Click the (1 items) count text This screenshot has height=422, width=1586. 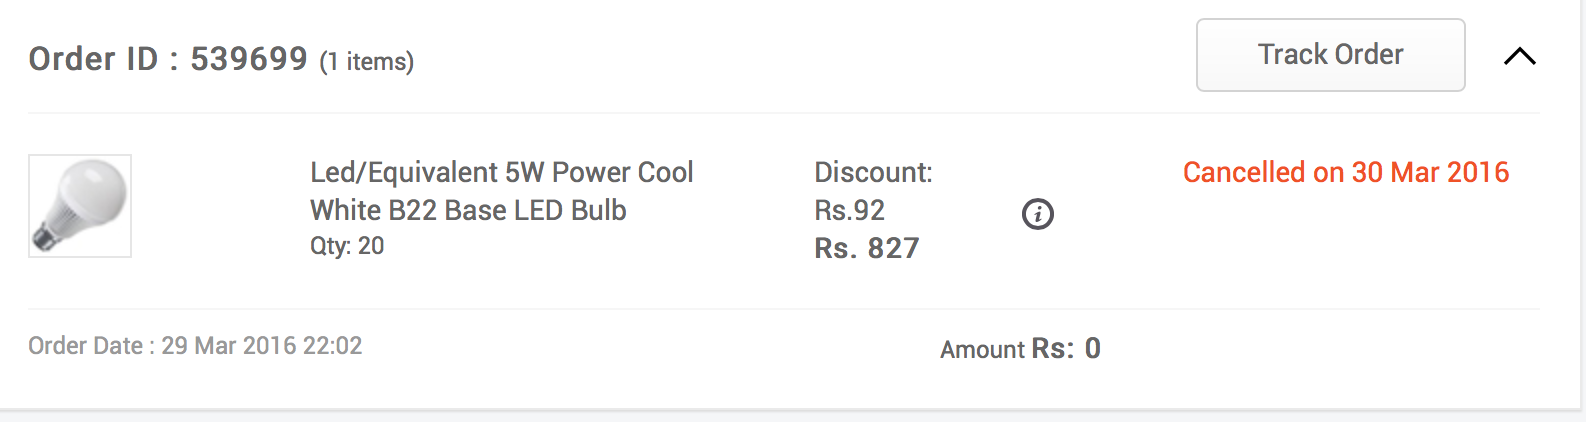click(366, 62)
